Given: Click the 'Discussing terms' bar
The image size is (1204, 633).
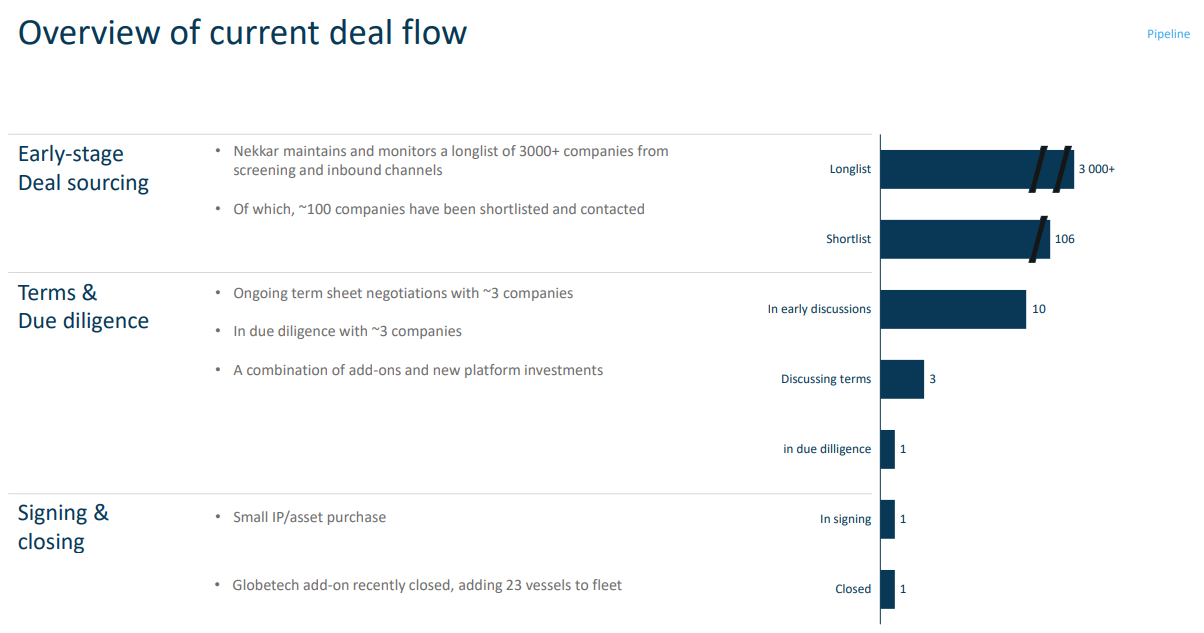Looking at the screenshot, I should [x=902, y=379].
